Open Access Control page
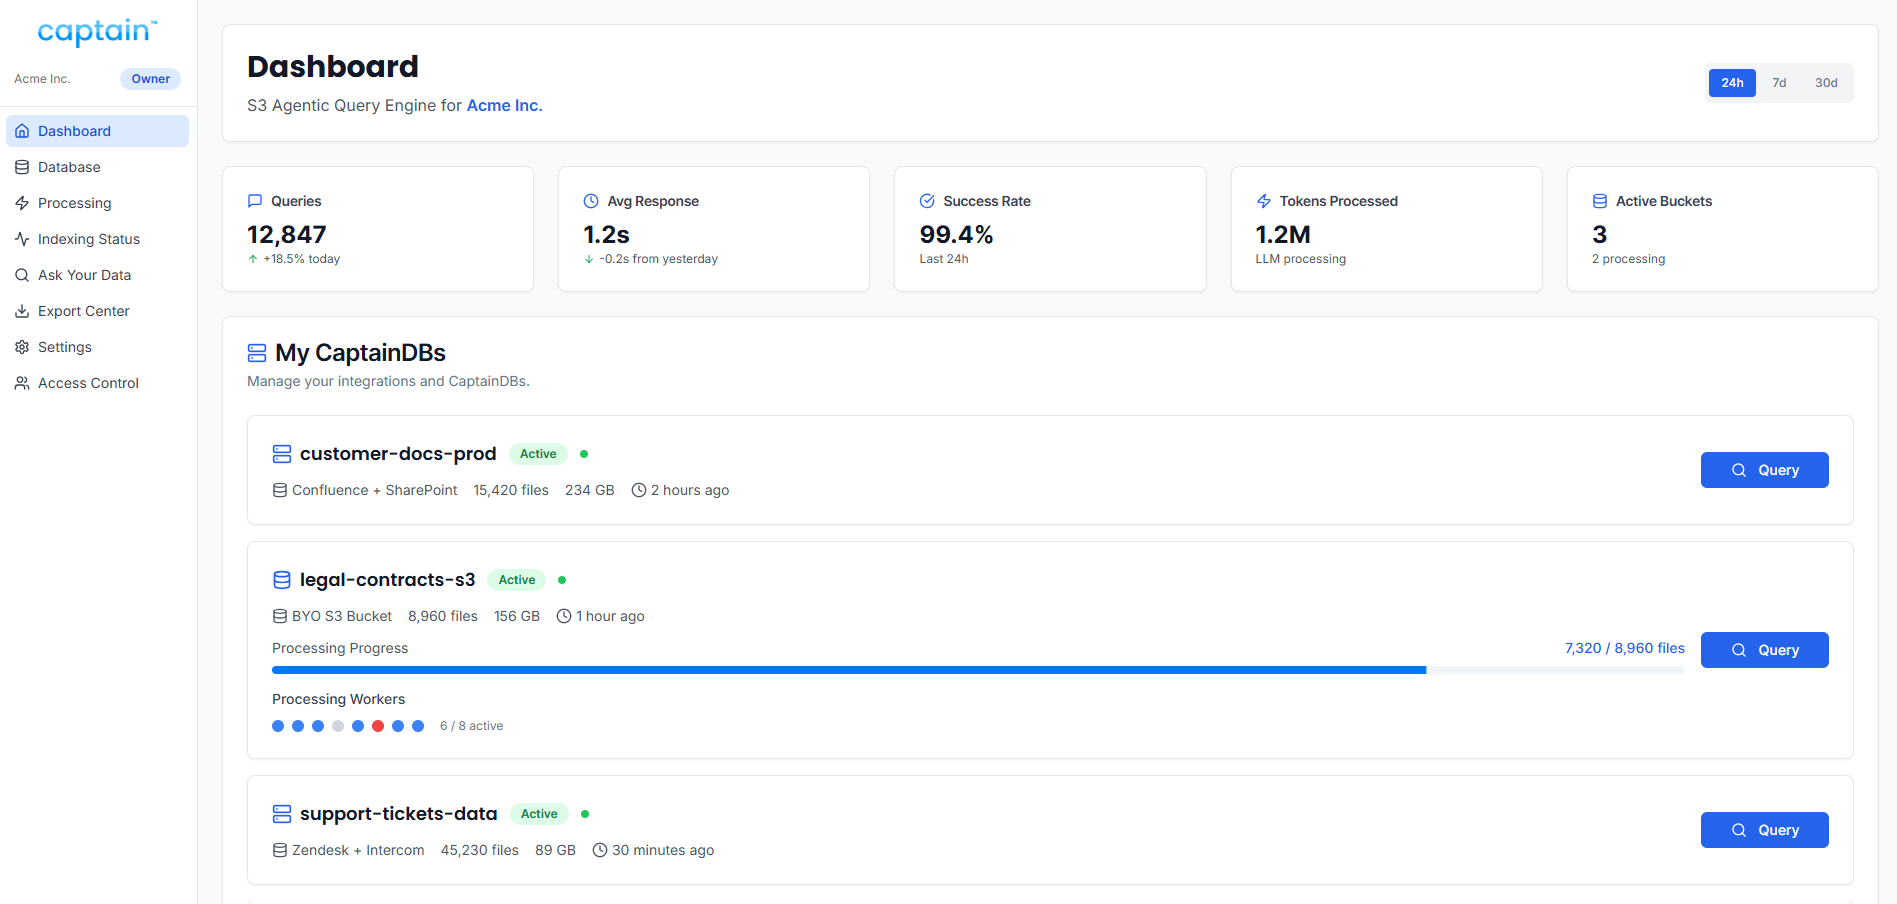The image size is (1897, 904). click(97, 383)
